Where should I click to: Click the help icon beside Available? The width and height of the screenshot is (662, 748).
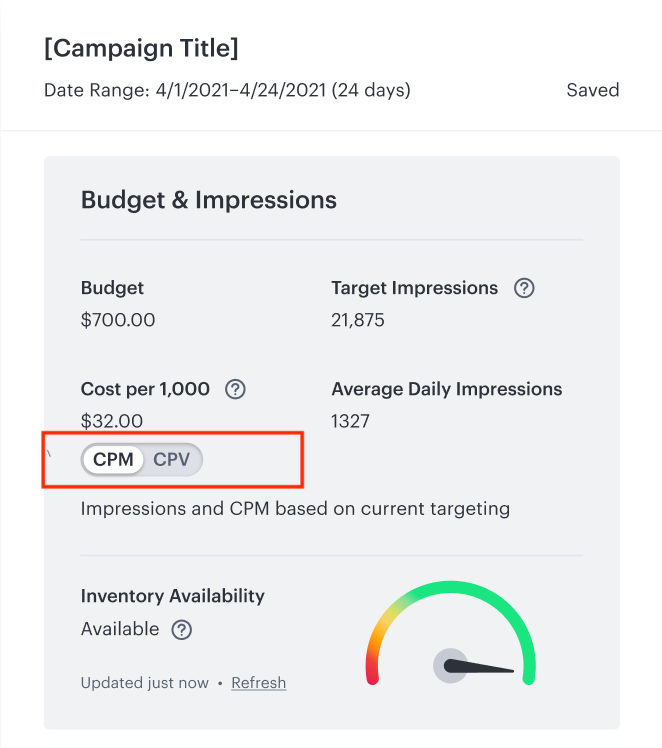coord(182,630)
